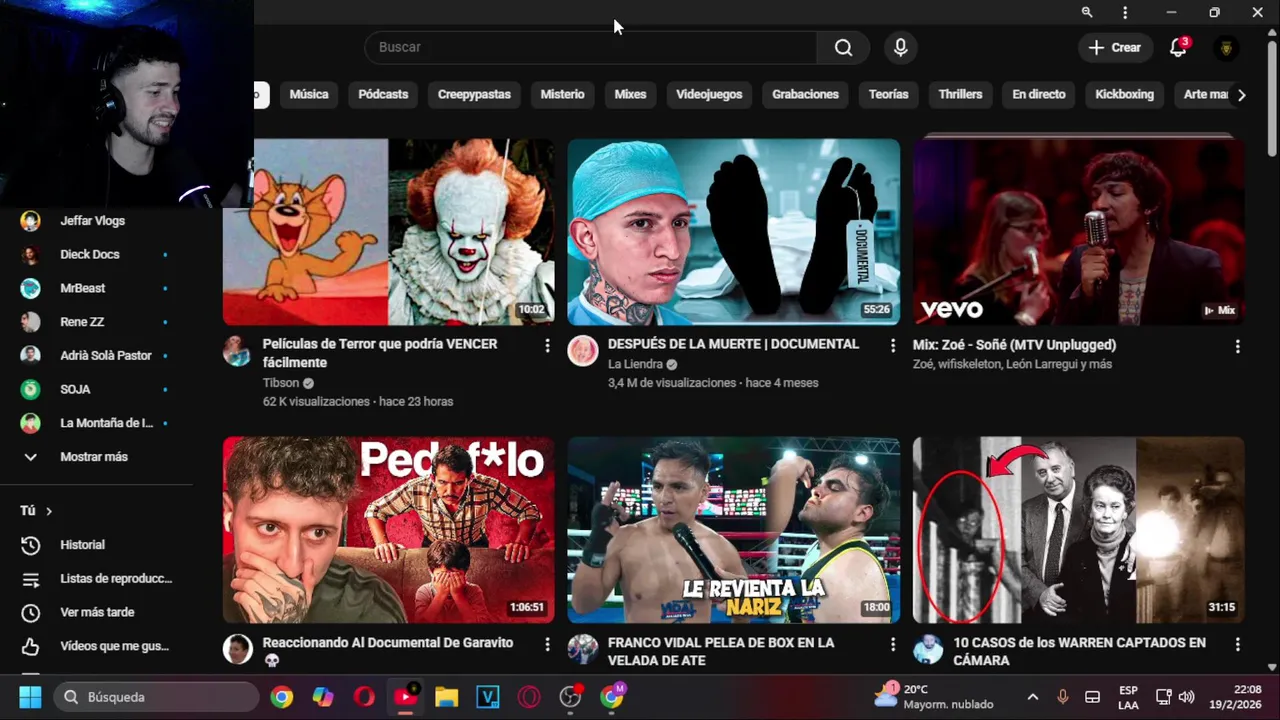
Task: Open the Tibson channel name link
Action: pos(281,383)
